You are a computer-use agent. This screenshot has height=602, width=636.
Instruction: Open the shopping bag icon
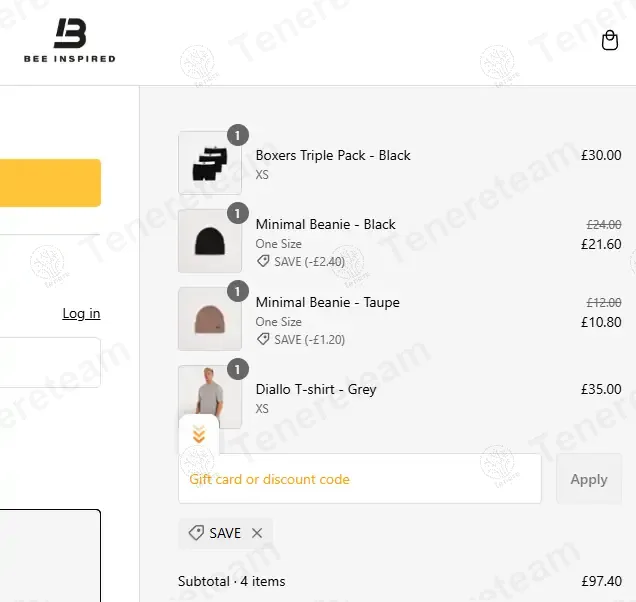[610, 40]
